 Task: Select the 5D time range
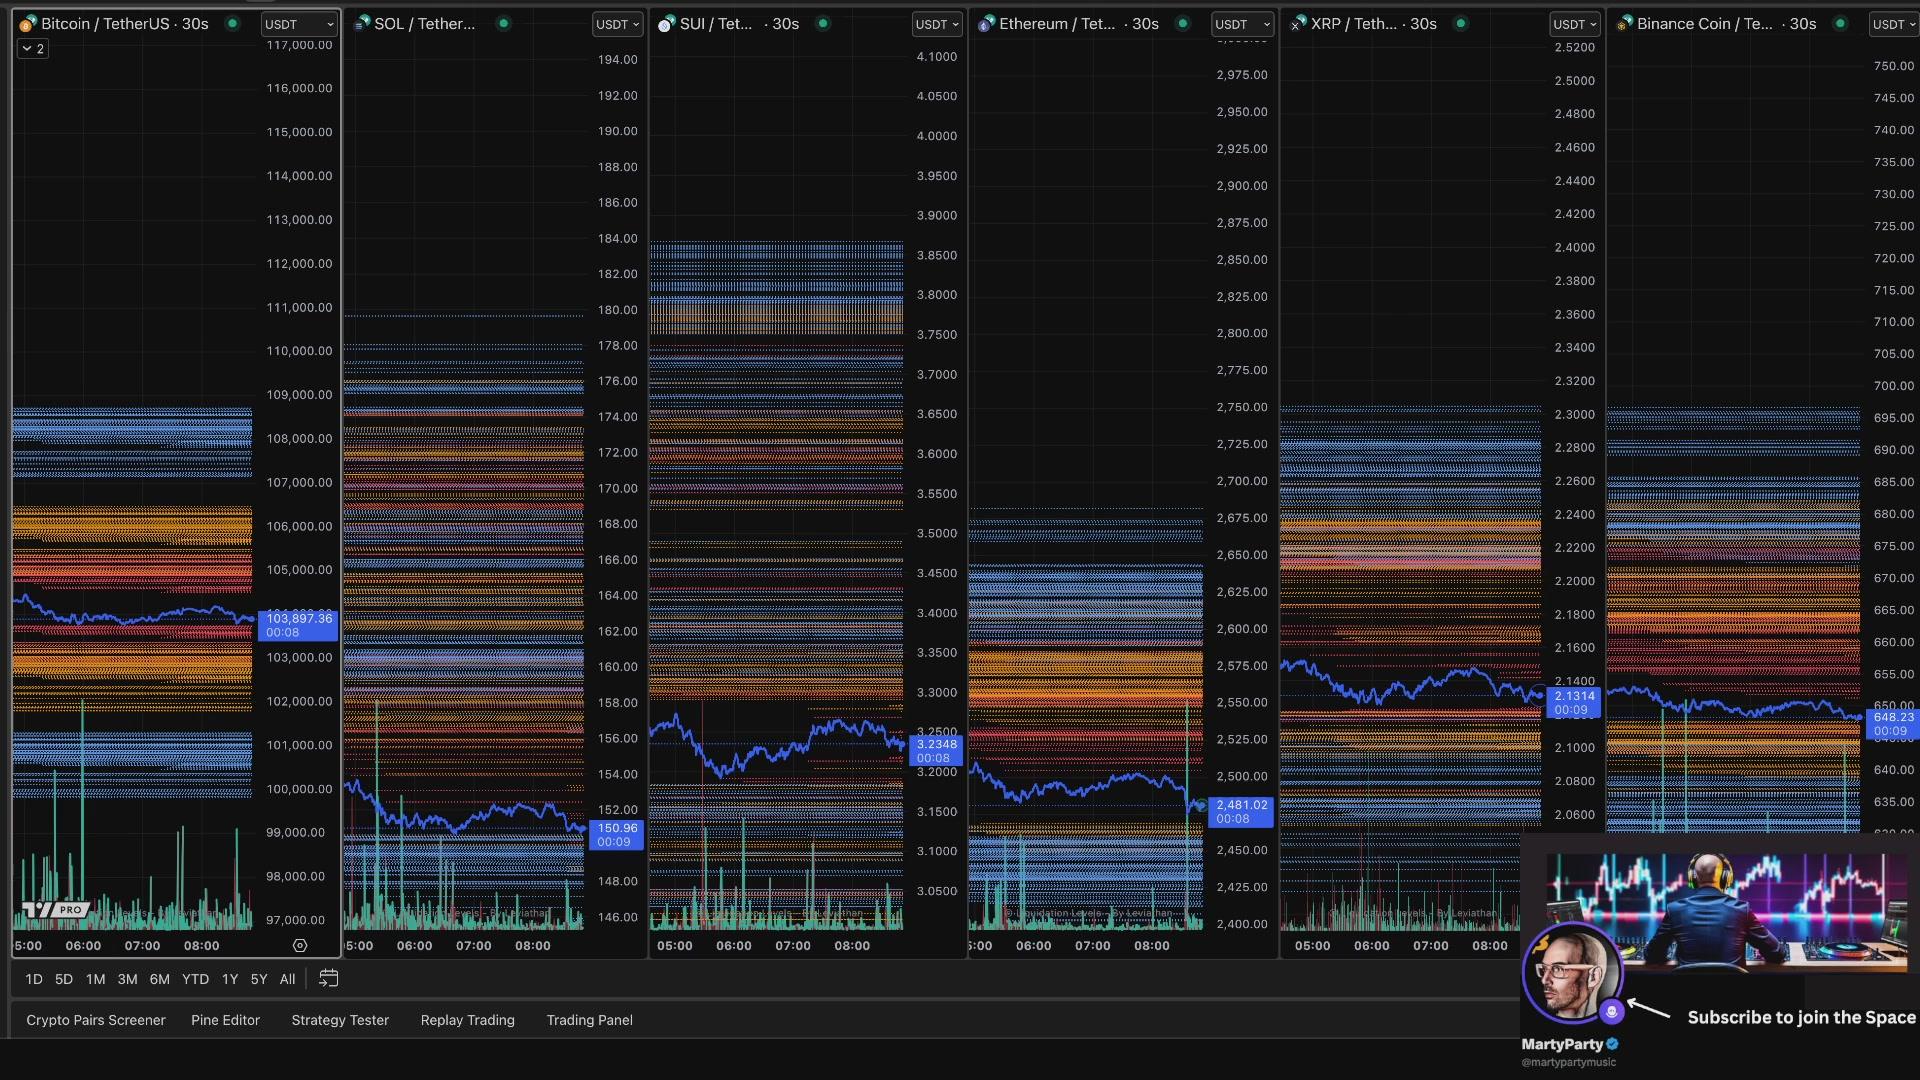tap(64, 979)
